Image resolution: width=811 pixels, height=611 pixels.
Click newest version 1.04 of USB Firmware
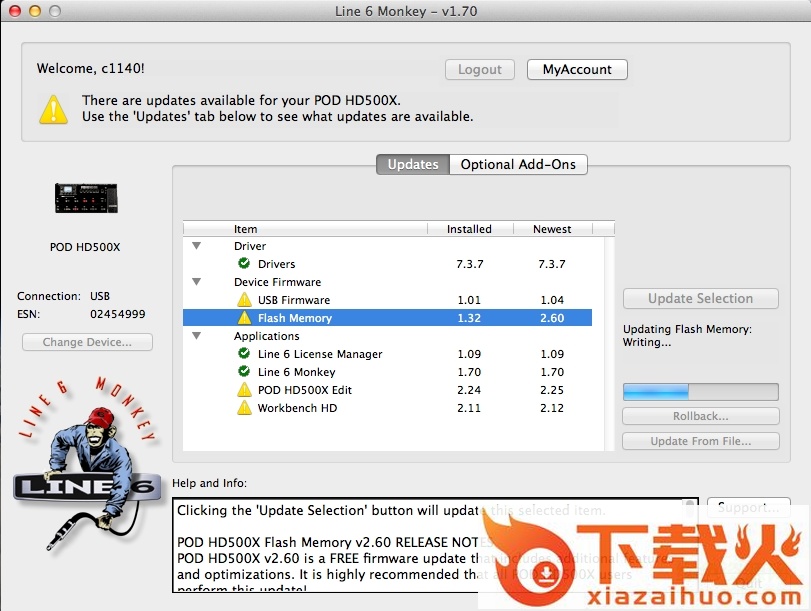(552, 300)
